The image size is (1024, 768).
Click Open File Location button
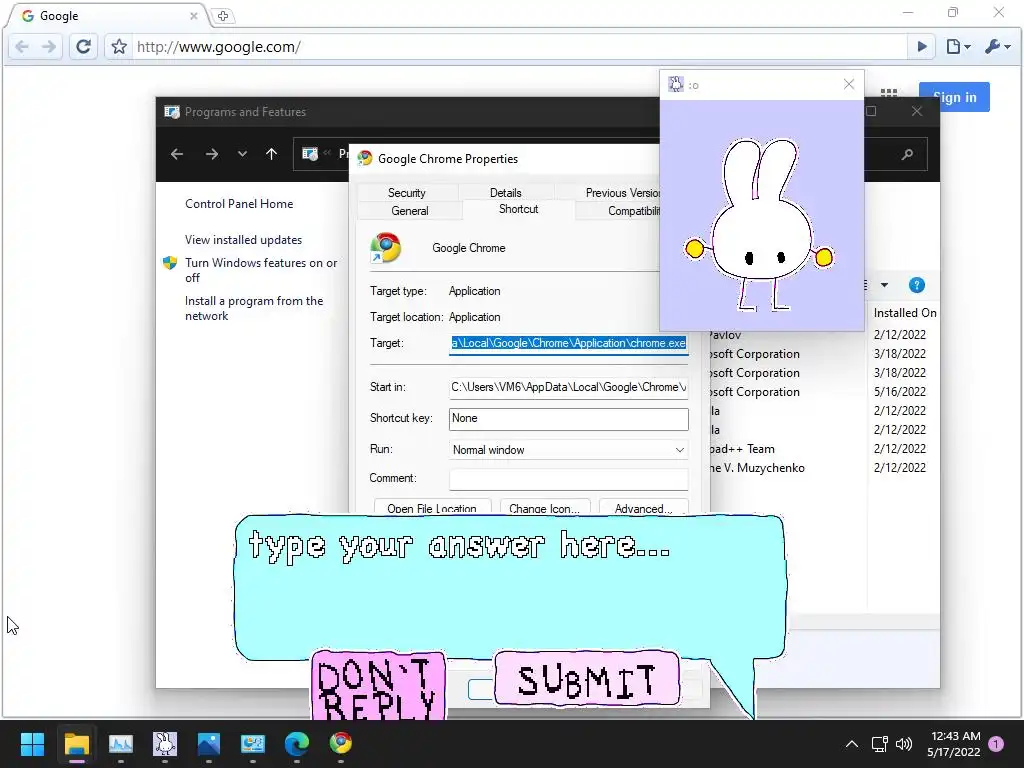click(x=432, y=508)
